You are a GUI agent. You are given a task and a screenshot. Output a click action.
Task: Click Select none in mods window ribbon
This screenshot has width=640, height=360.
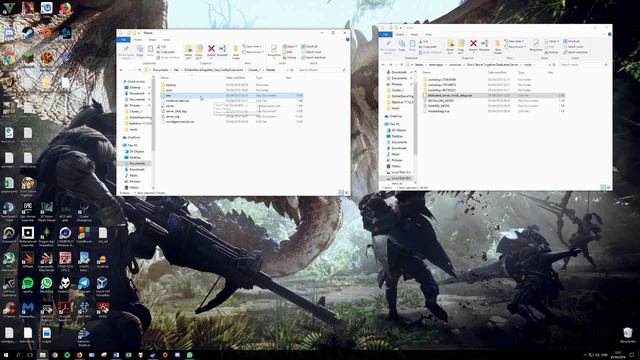tap(573, 47)
